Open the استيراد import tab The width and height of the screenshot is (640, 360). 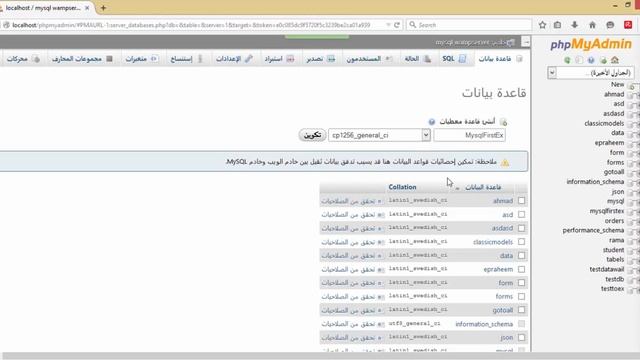[279, 59]
